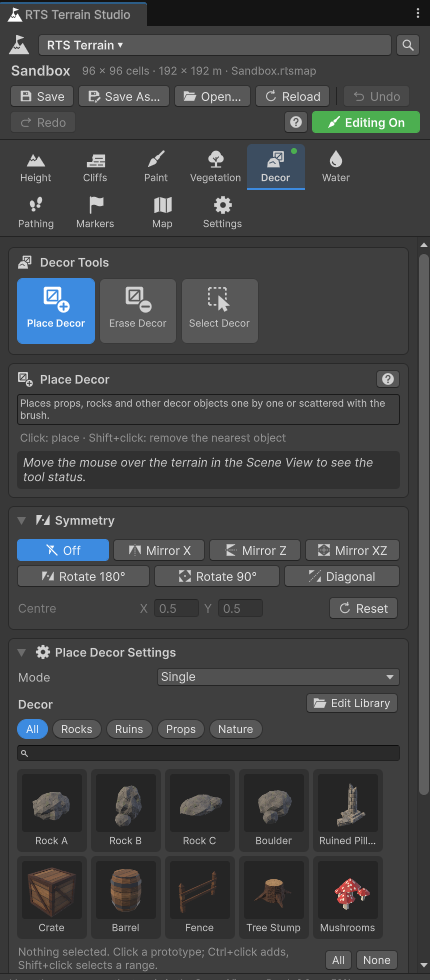Filter decor by Rocks

[77, 729]
